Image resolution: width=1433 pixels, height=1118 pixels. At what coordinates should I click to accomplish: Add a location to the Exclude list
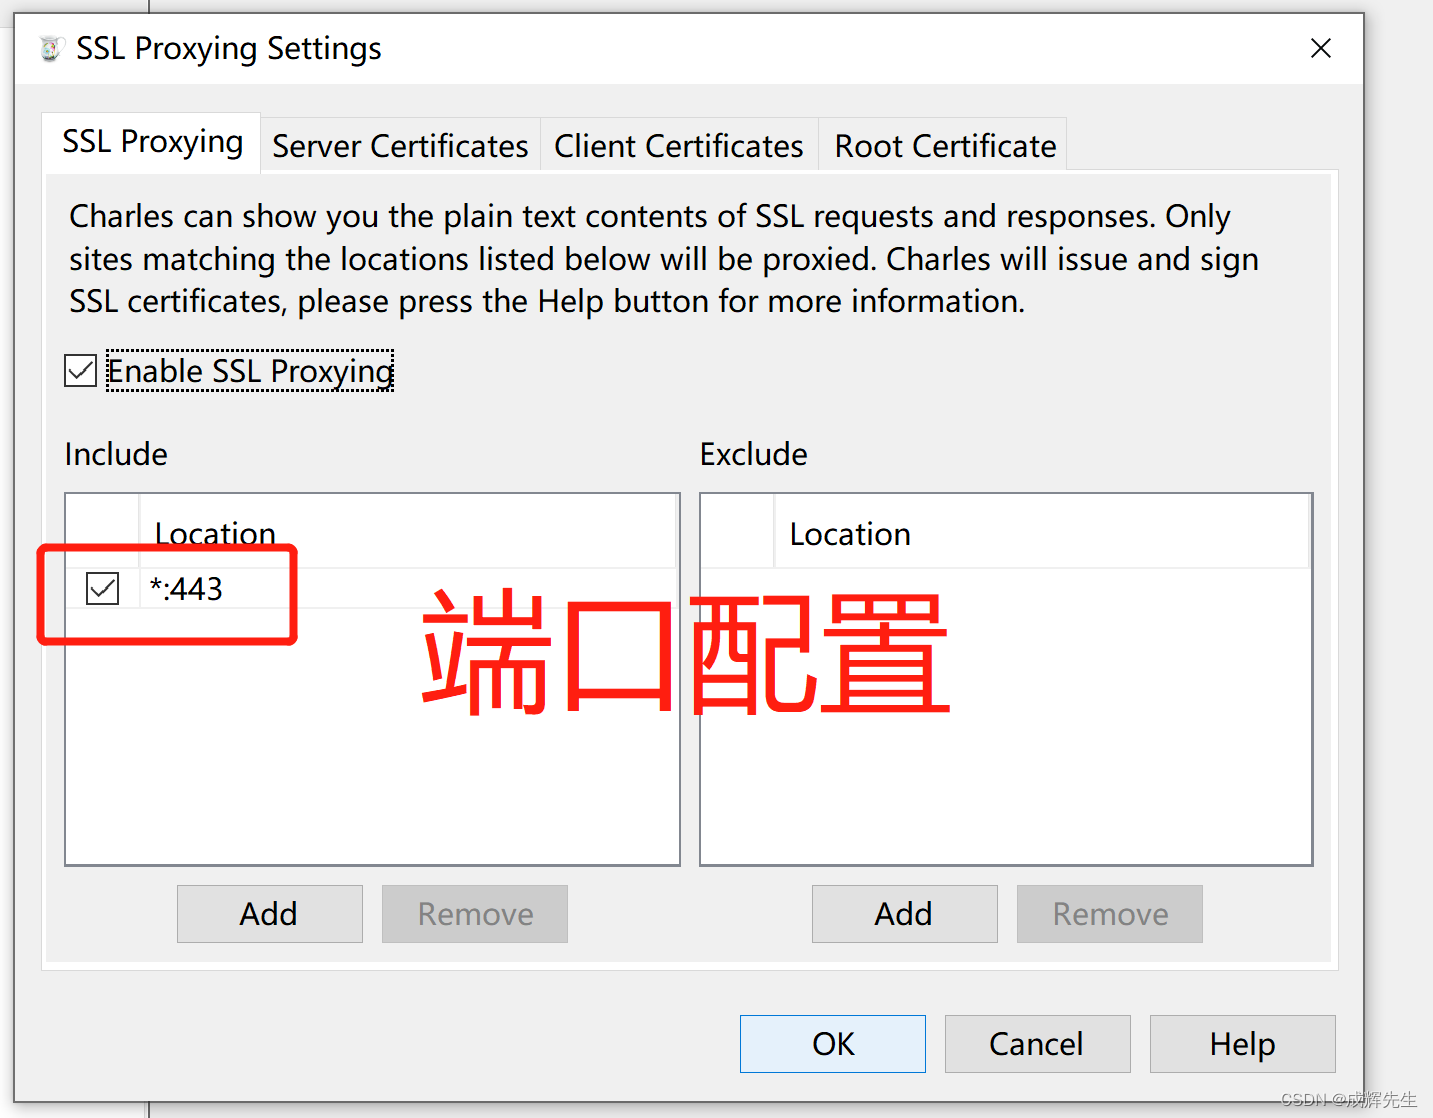click(x=904, y=914)
